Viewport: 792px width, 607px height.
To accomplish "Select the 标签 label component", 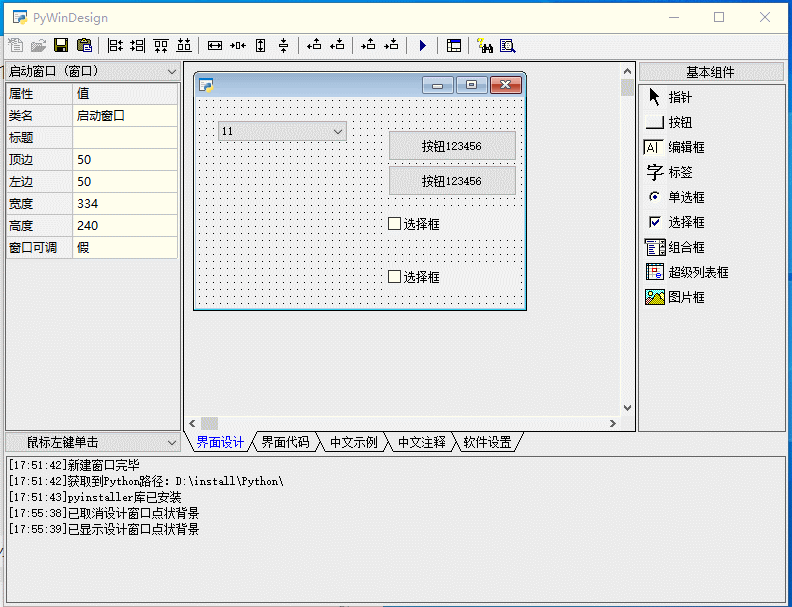I will pos(669,172).
